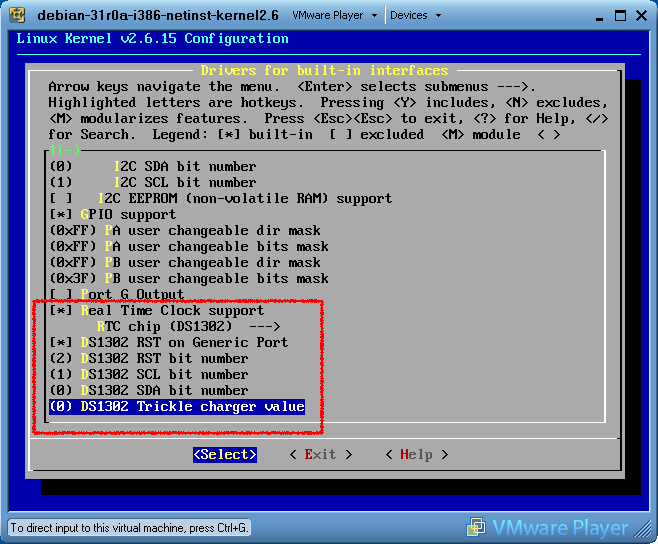658x544 pixels.
Task: Click the Drivers for built-in interfaces heading
Action: coord(324,71)
